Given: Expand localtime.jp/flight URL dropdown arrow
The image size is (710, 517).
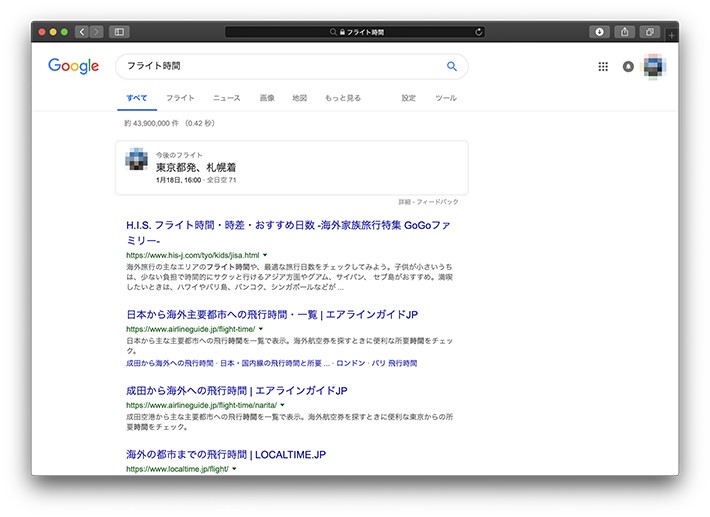Looking at the screenshot, I should [234, 469].
